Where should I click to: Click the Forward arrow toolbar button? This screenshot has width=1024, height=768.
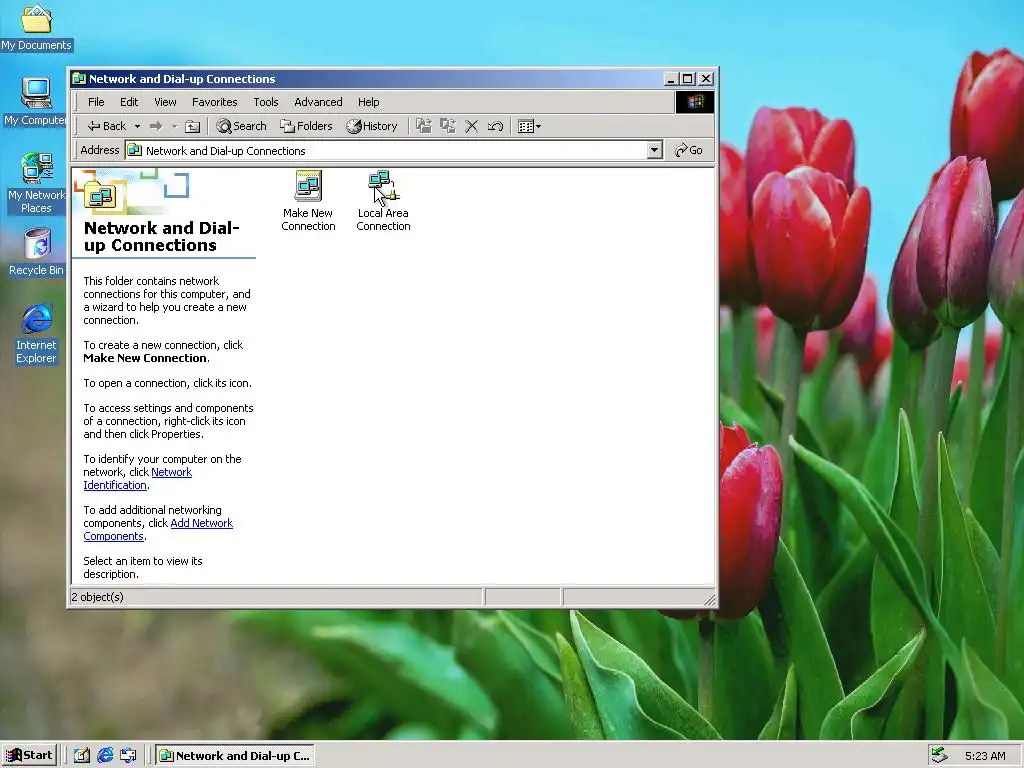click(x=156, y=126)
